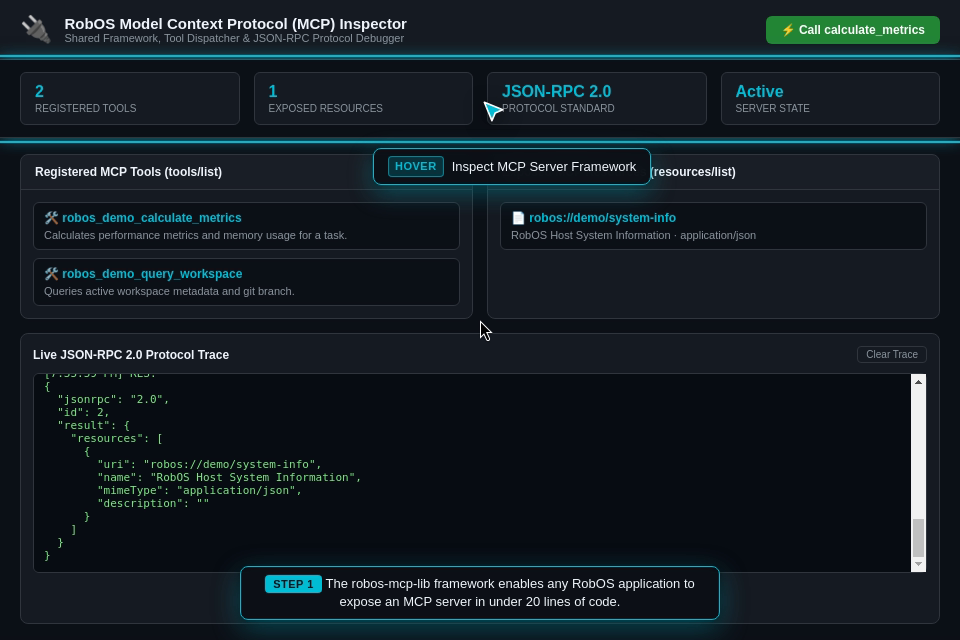
Task: Click the robos_demo_calculate_metrics tool name
Action: [x=151, y=218]
